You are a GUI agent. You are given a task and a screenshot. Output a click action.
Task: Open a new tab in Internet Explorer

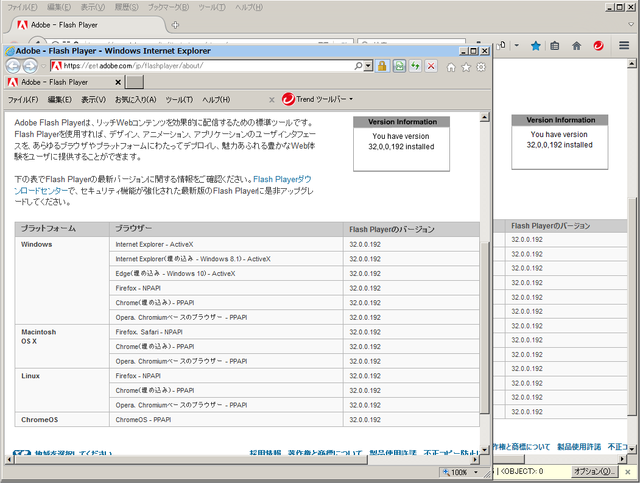134,82
